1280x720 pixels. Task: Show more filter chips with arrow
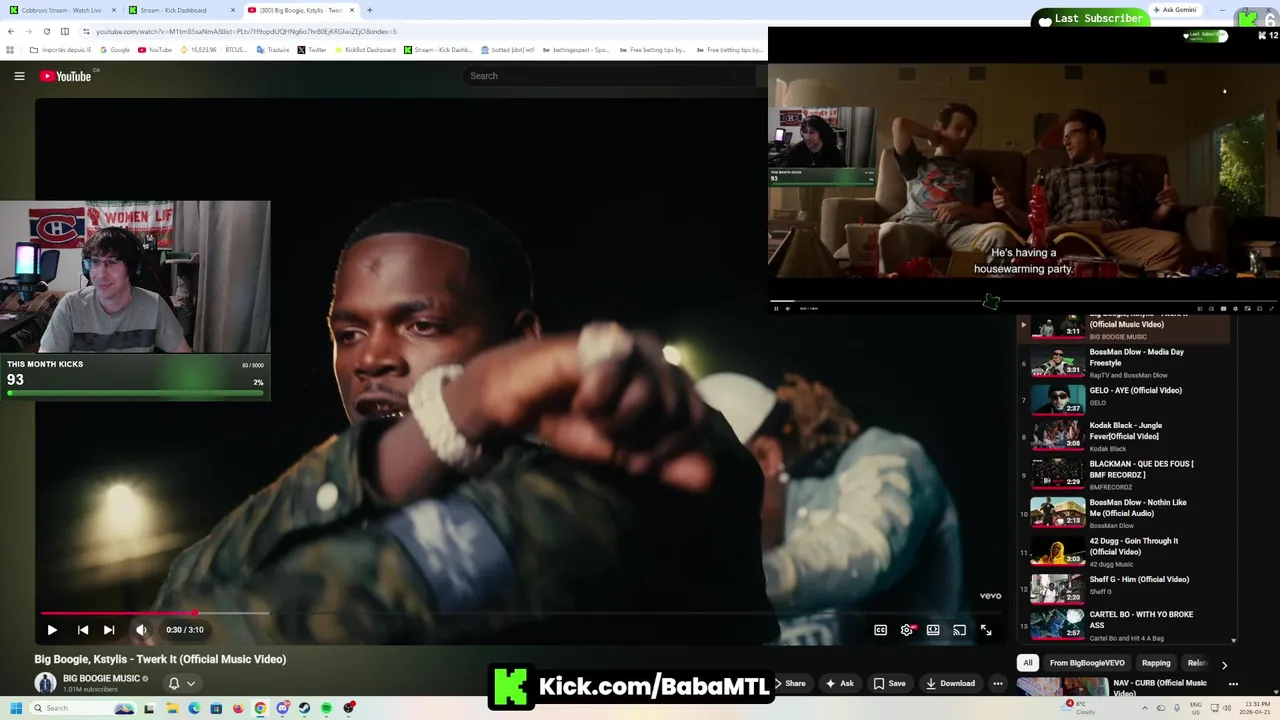[x=1224, y=664]
